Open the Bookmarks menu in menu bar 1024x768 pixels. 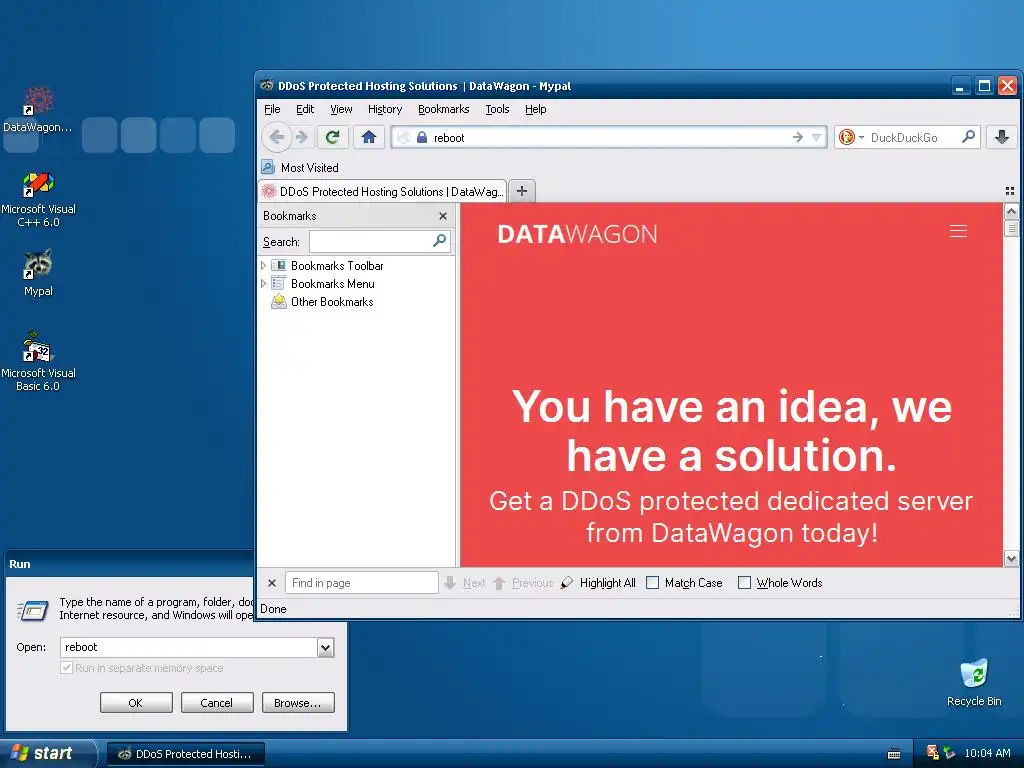point(443,109)
